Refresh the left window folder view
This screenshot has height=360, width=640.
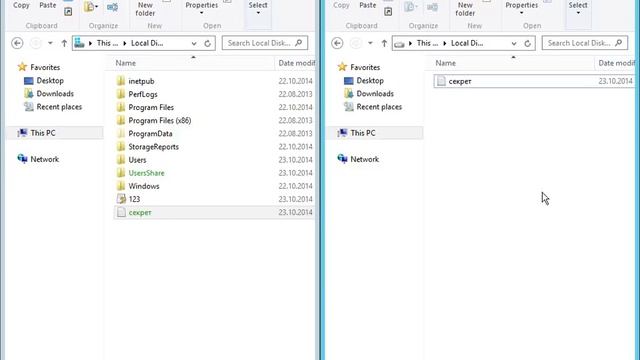point(207,43)
